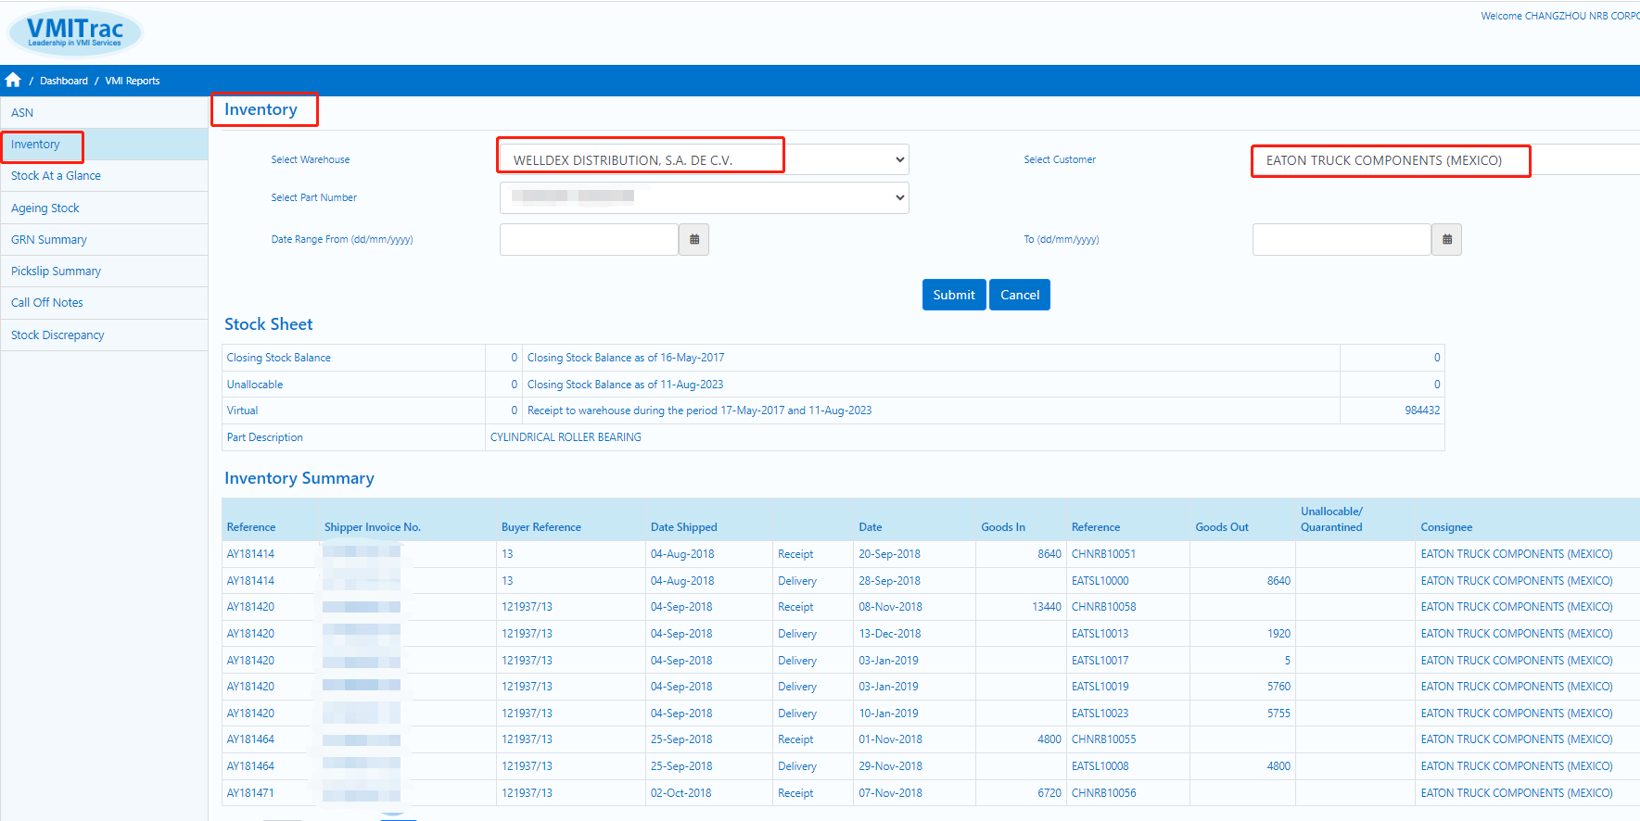Open Pickslip Summary from sidebar
1640x821 pixels.
pos(56,271)
